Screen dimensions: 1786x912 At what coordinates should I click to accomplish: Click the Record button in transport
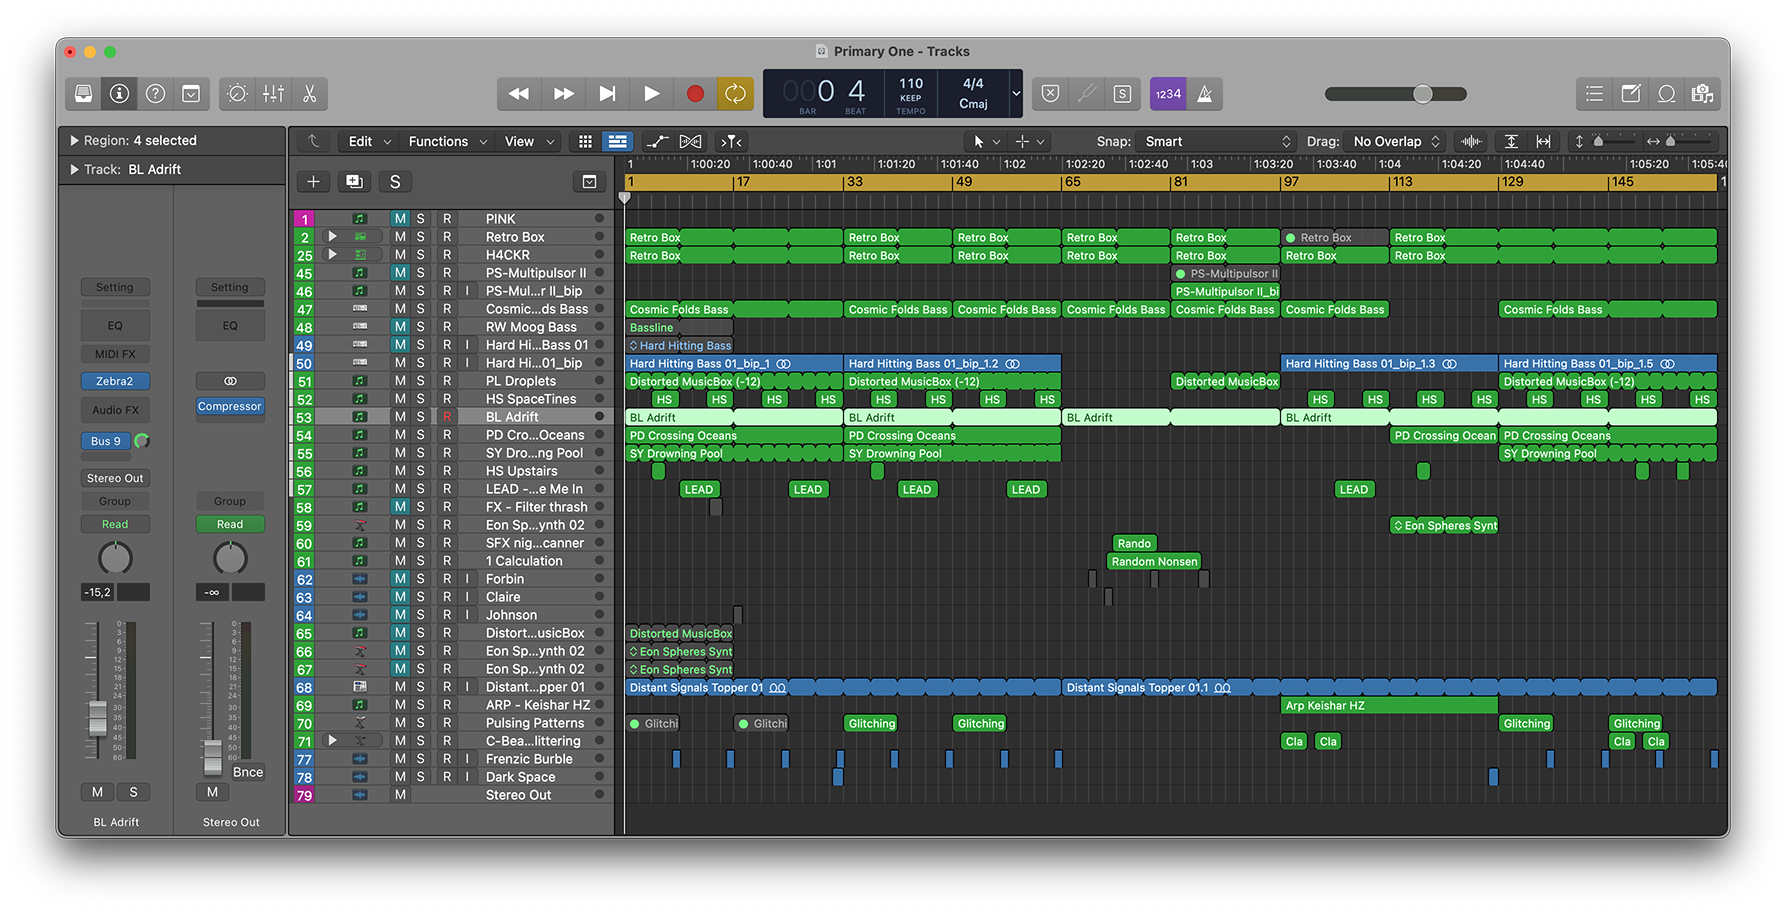point(695,94)
